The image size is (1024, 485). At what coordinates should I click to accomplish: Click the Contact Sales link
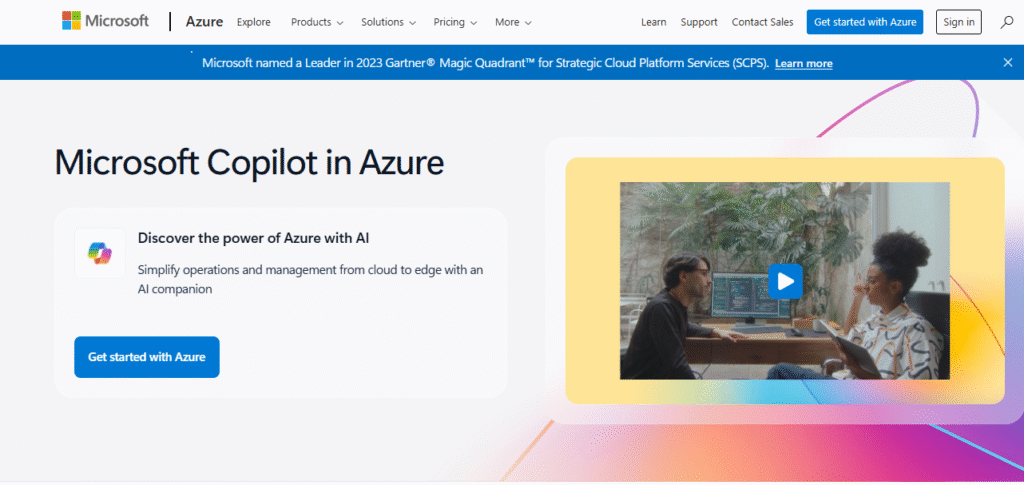762,22
